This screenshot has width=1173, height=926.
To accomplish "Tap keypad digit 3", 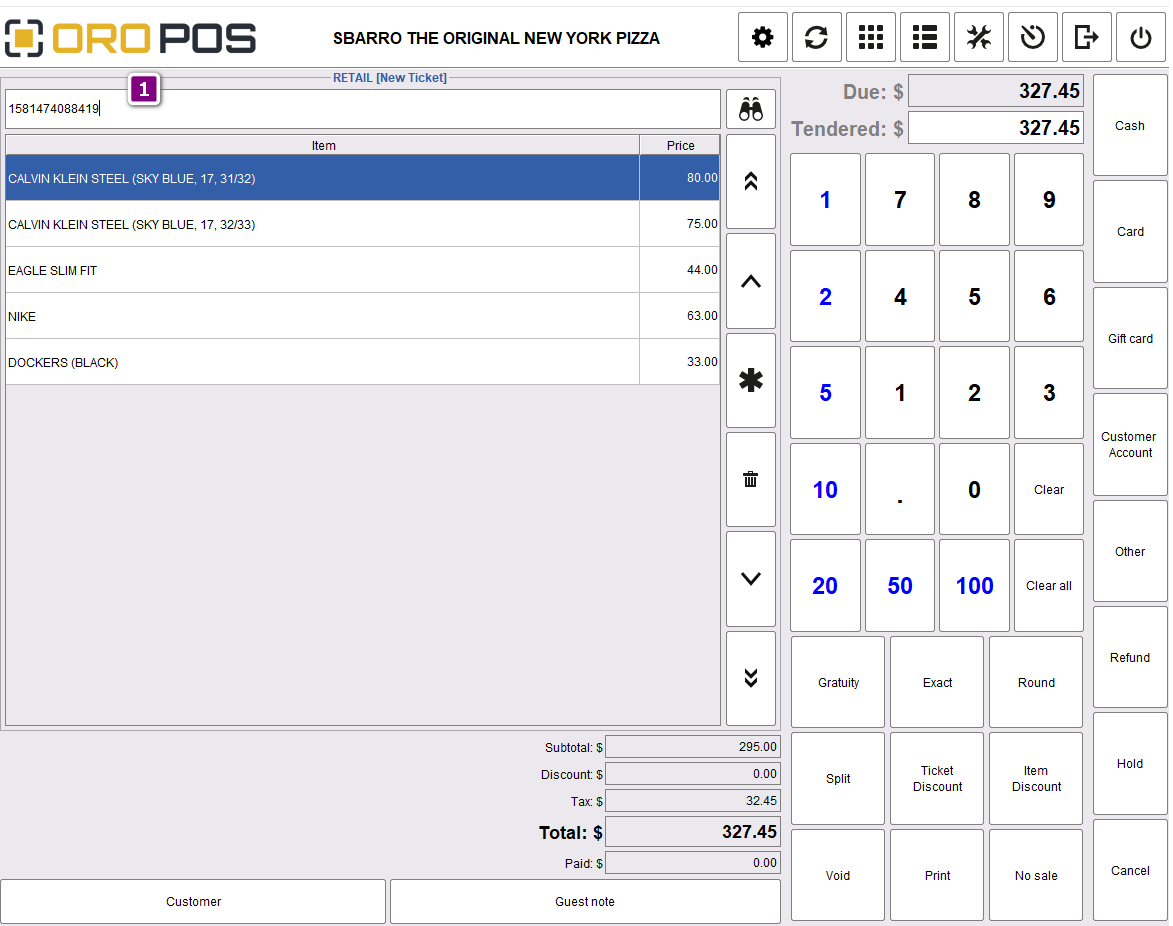I will coord(1049,393).
